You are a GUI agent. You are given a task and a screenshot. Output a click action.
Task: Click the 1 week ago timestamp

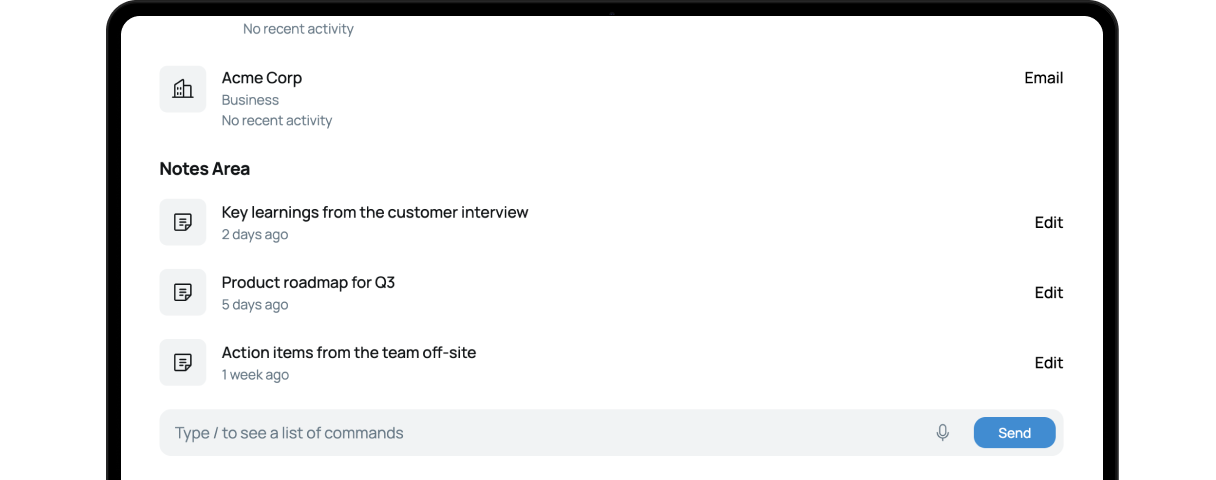255,375
